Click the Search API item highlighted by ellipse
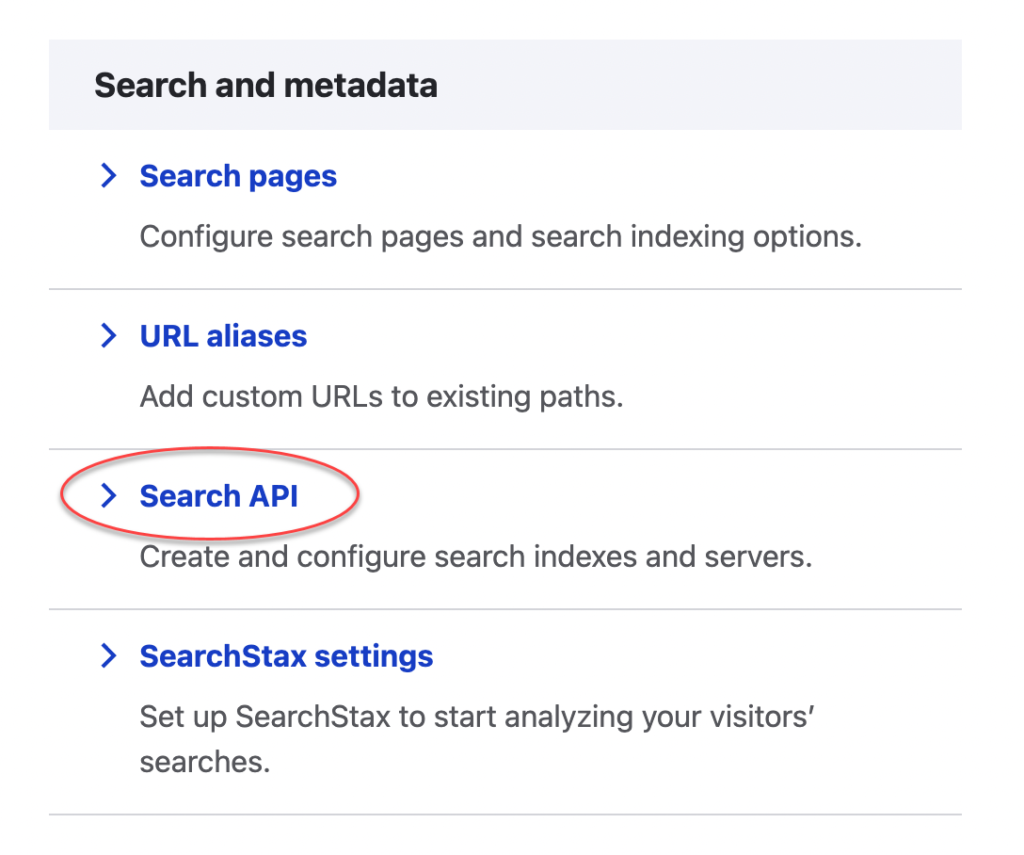Viewport: 1024px width, 855px height. click(216, 496)
